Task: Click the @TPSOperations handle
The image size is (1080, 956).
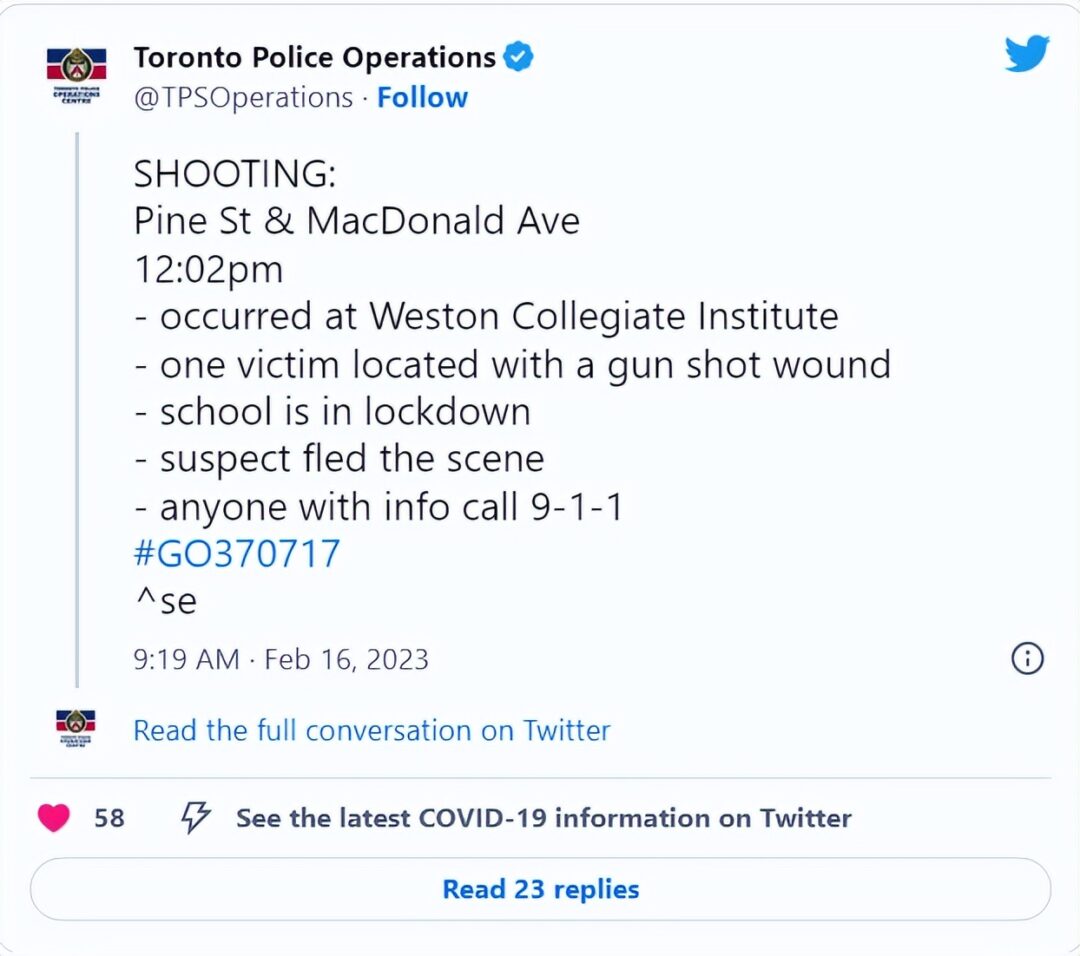Action: (x=243, y=98)
